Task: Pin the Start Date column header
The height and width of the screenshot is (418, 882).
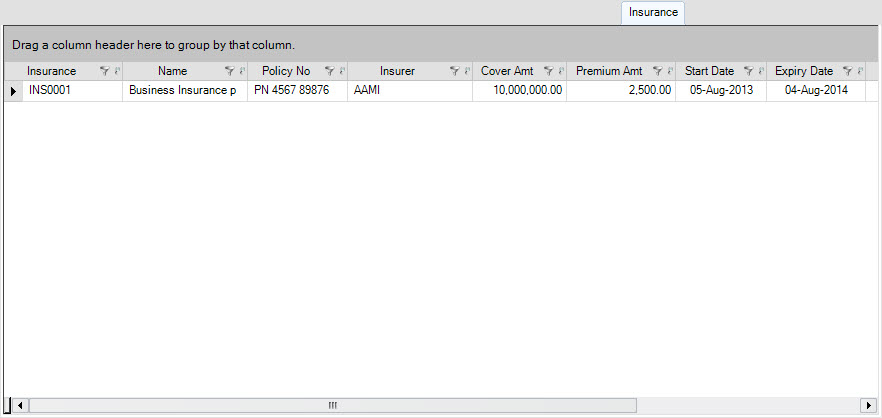Action: coord(761,71)
